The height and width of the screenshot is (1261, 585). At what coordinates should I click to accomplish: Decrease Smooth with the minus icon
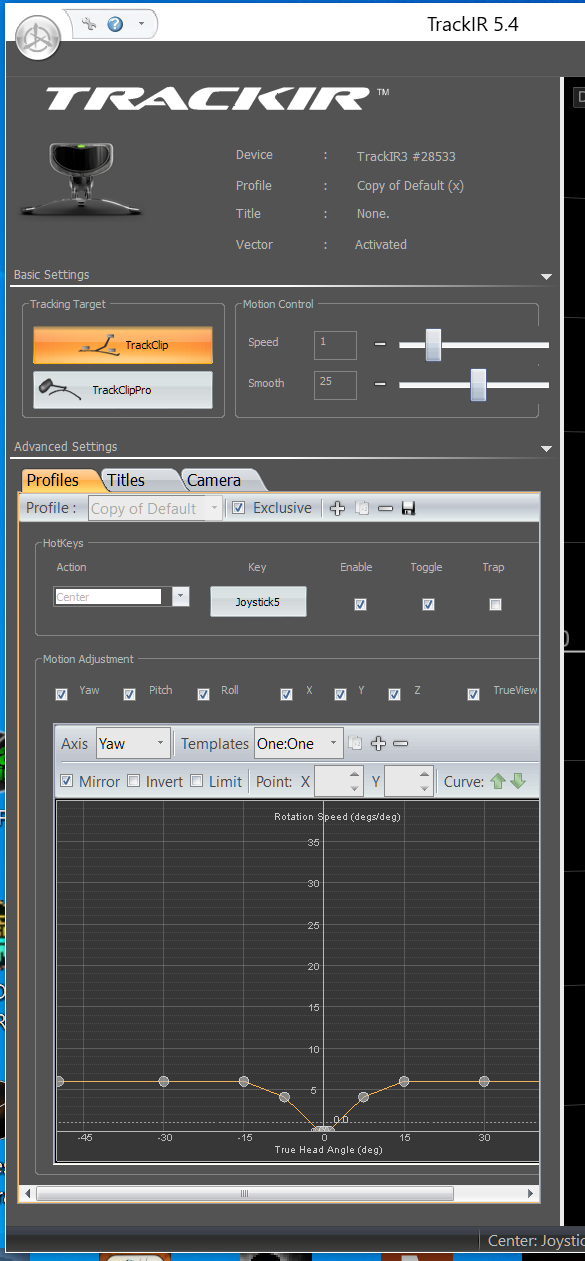pyautogui.click(x=380, y=384)
